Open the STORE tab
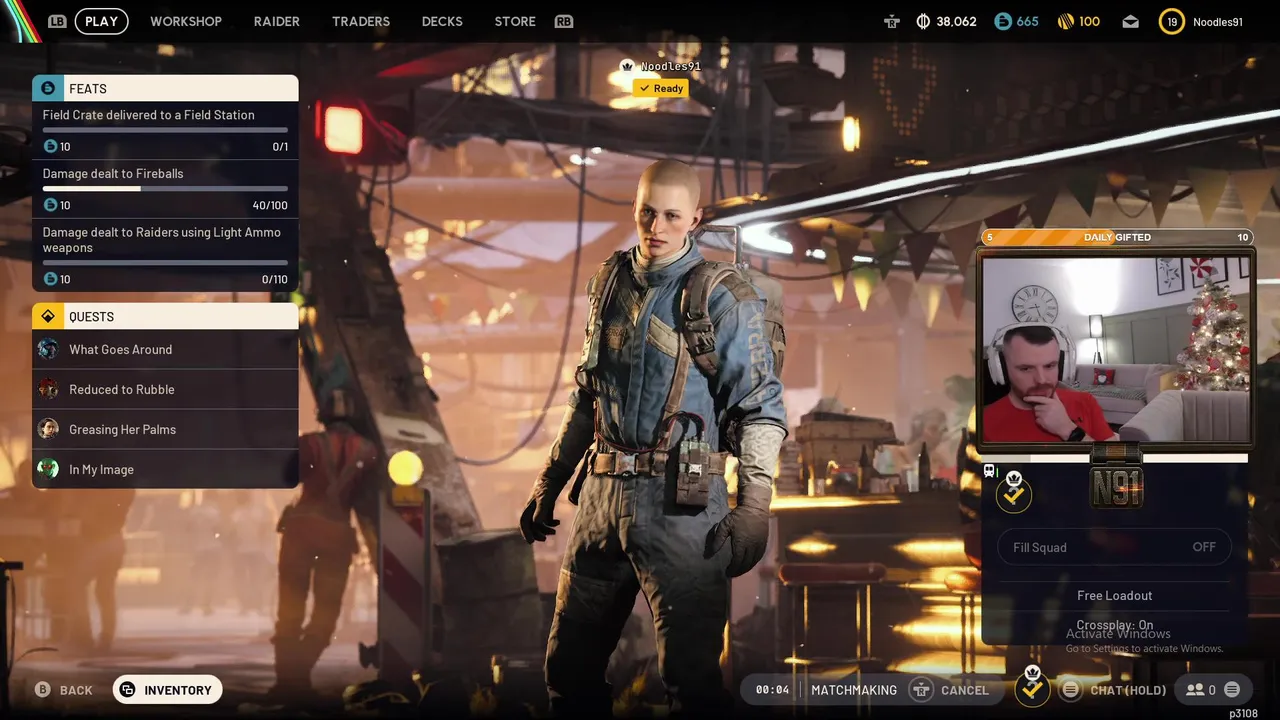 515,21
